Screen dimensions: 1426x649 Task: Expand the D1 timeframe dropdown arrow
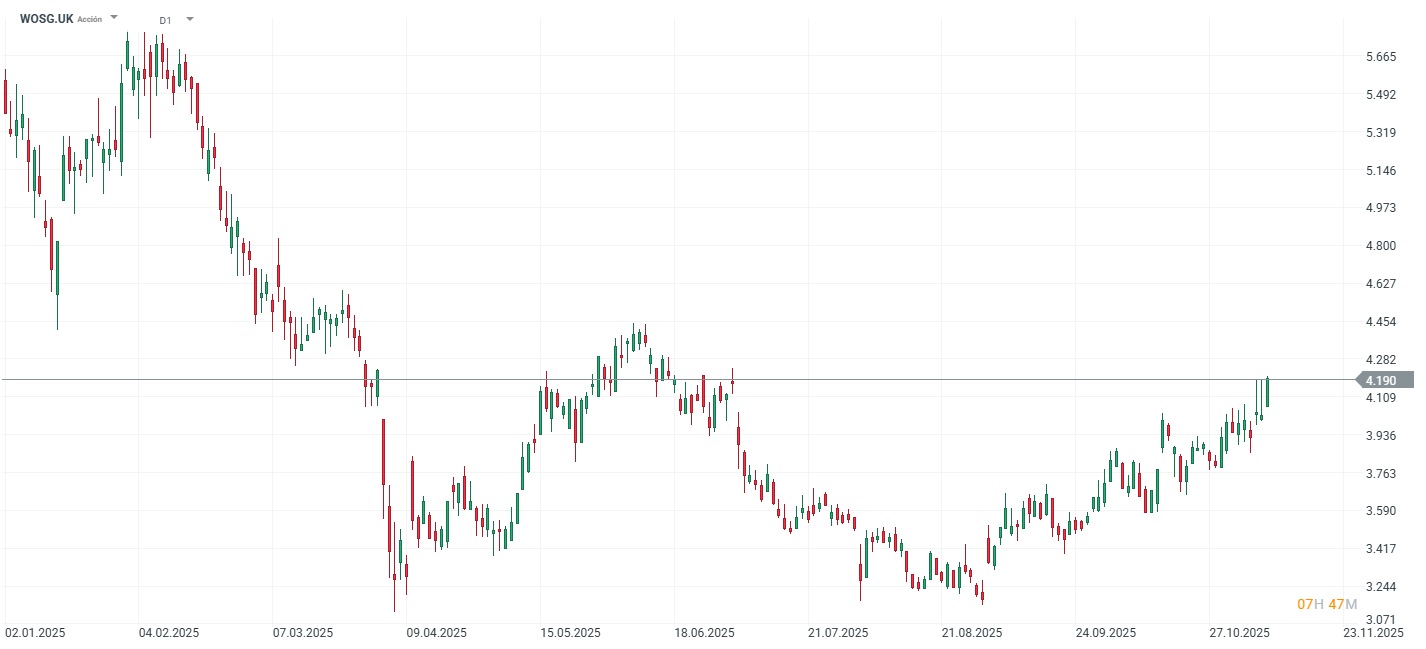pyautogui.click(x=190, y=19)
